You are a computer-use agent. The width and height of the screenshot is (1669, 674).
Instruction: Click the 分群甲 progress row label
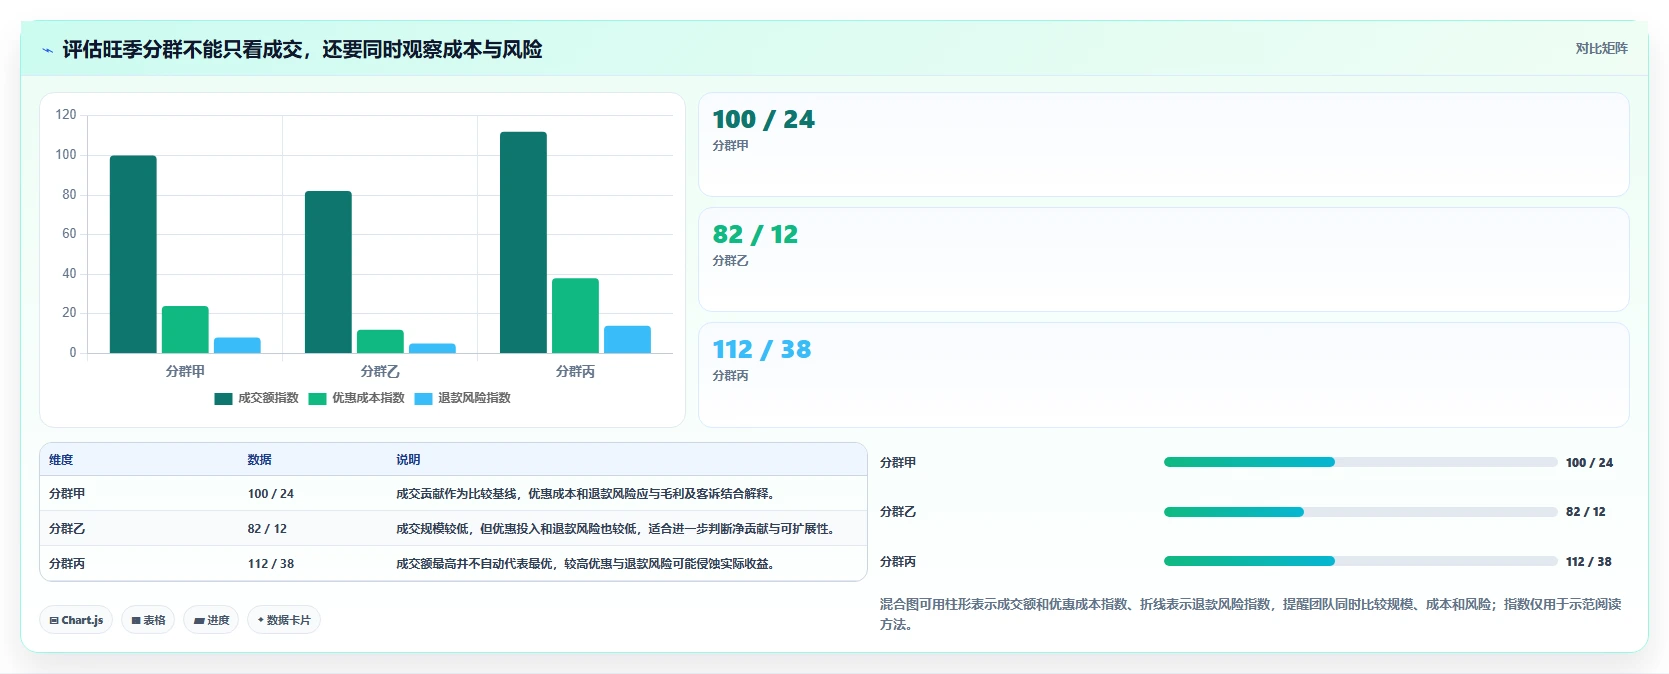[x=898, y=463]
